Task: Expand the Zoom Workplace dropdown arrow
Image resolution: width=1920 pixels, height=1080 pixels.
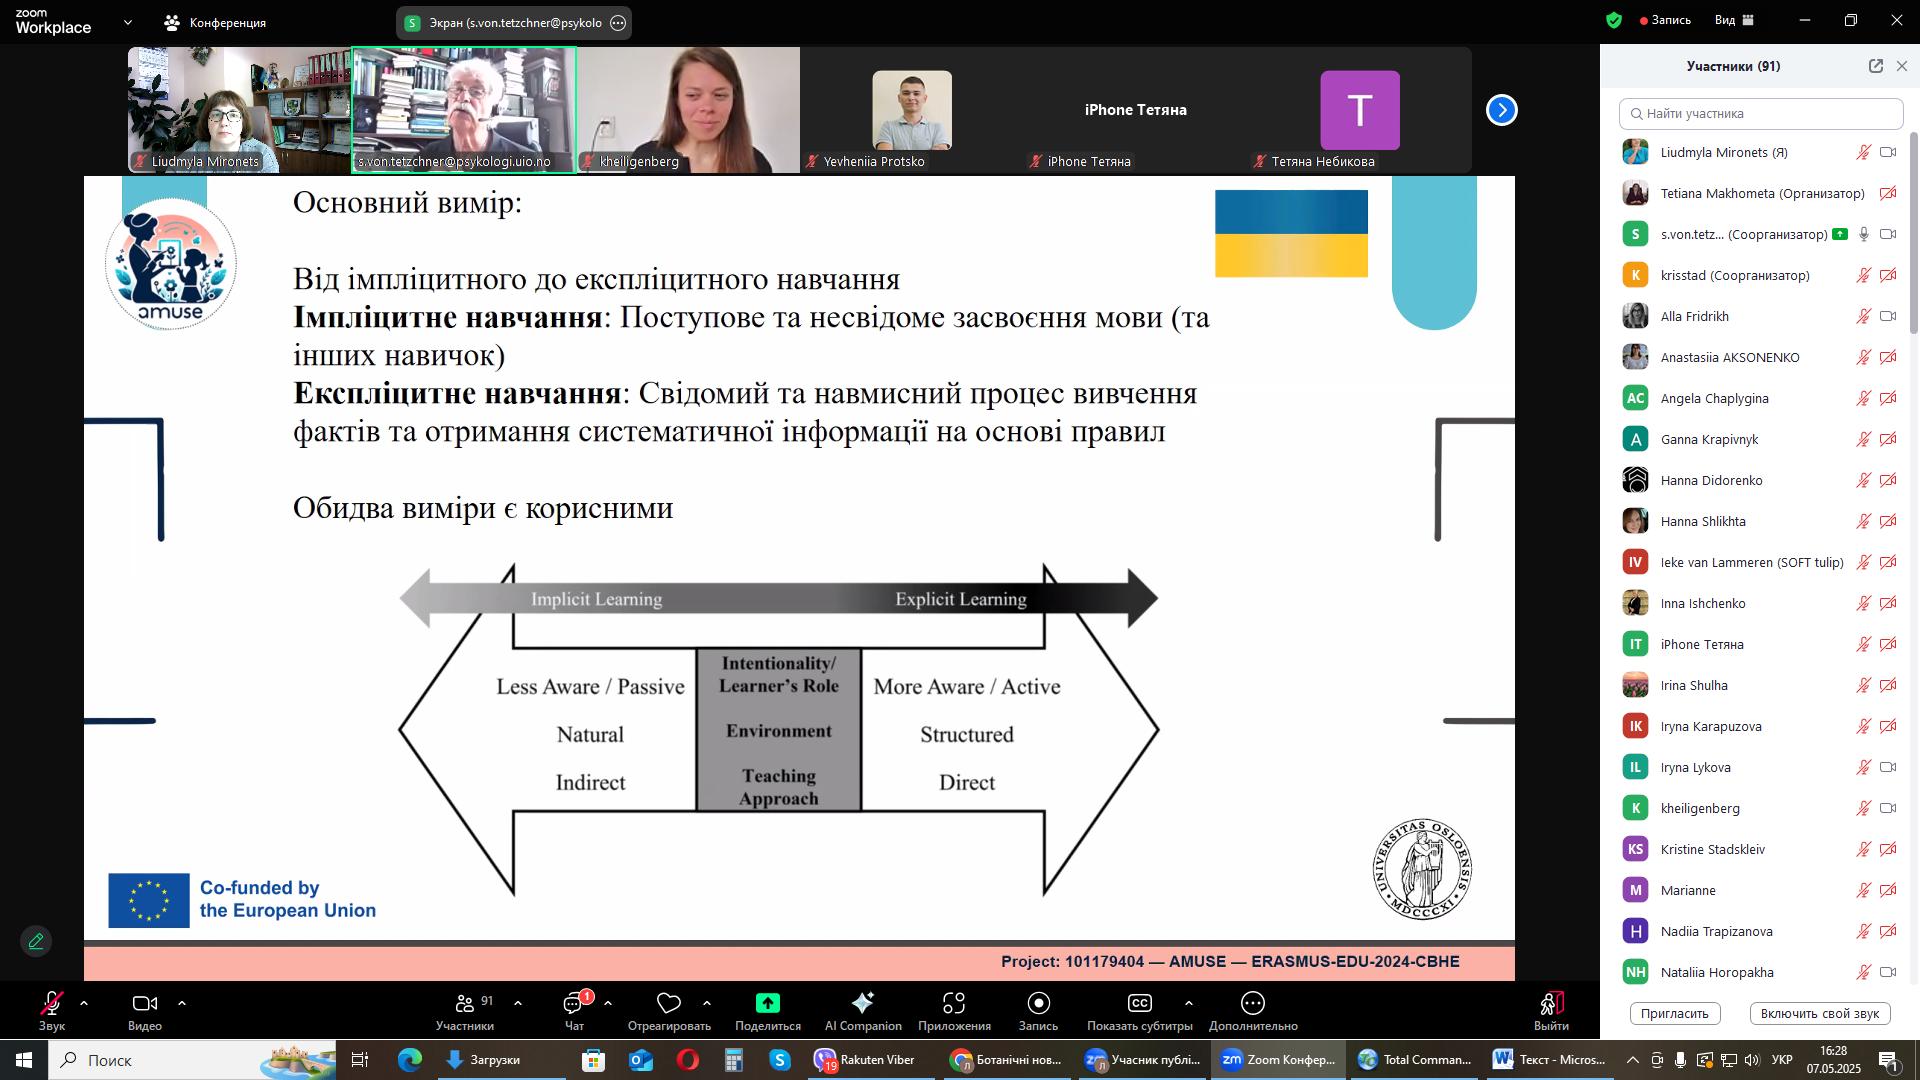Action: (127, 22)
